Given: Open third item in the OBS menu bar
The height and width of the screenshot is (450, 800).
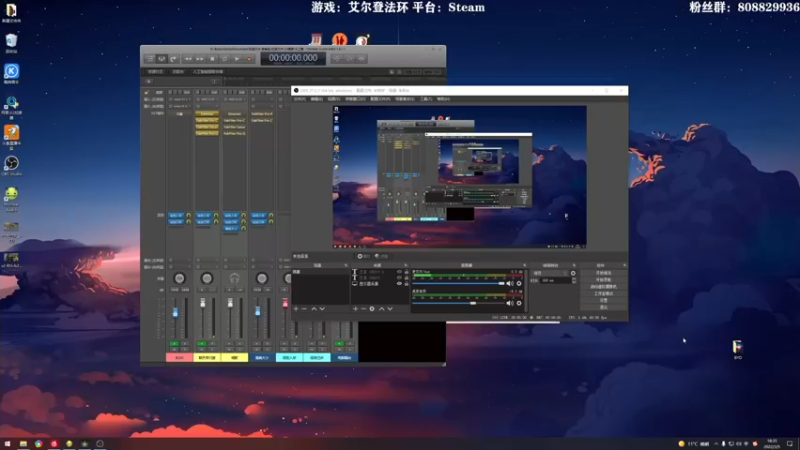Looking at the screenshot, I should 333,99.
